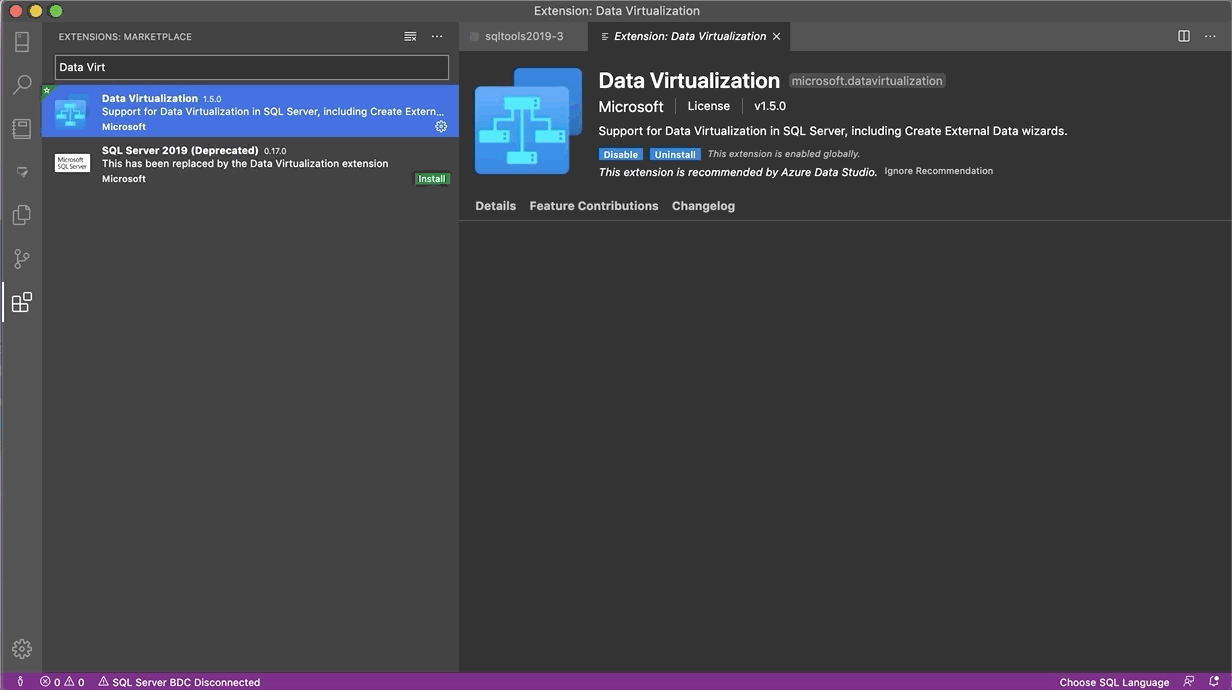
Task: Open the Connections view in the activity bar
Action: point(22,40)
